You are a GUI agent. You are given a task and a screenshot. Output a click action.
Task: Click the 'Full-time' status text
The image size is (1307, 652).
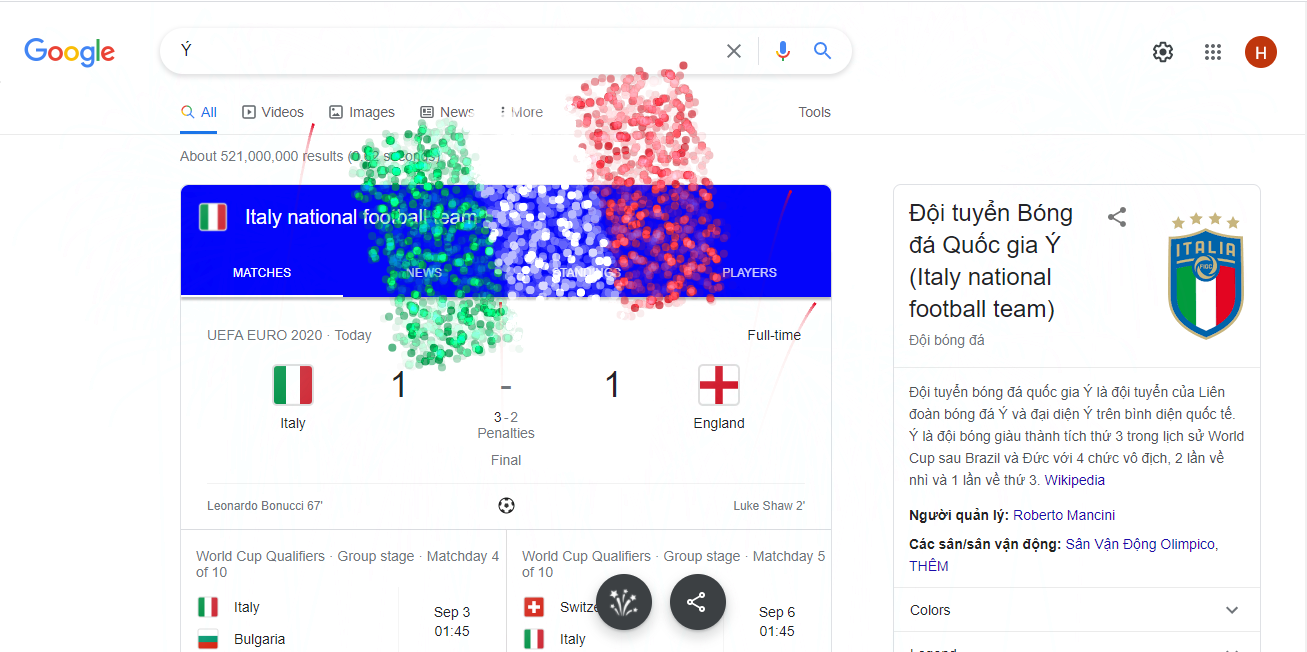point(774,335)
